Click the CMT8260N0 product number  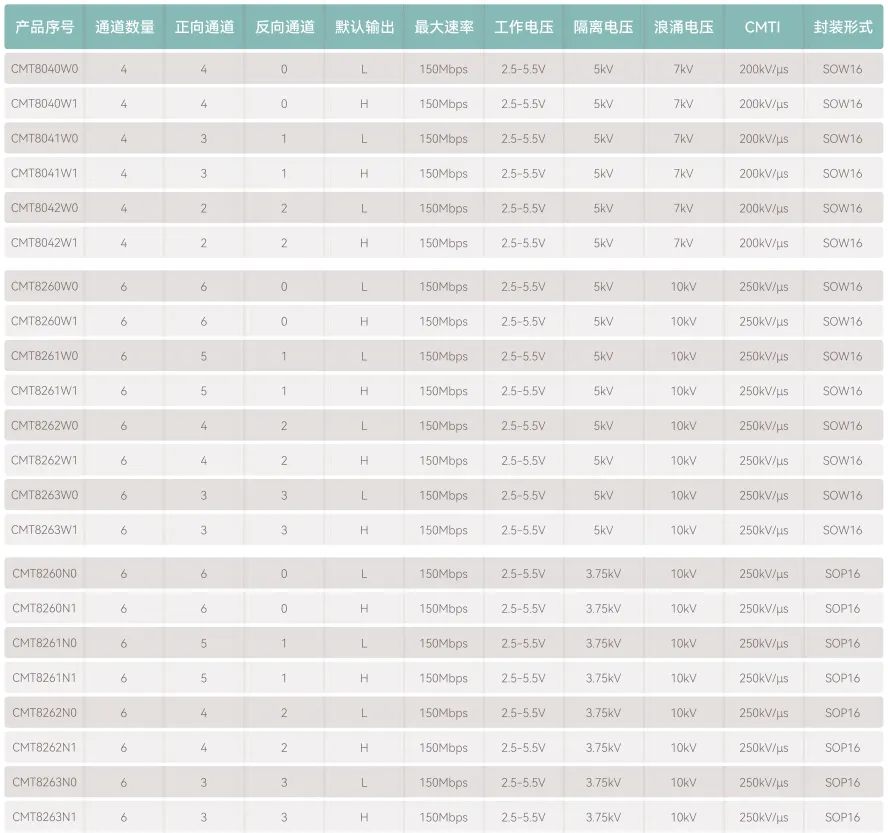(44, 574)
